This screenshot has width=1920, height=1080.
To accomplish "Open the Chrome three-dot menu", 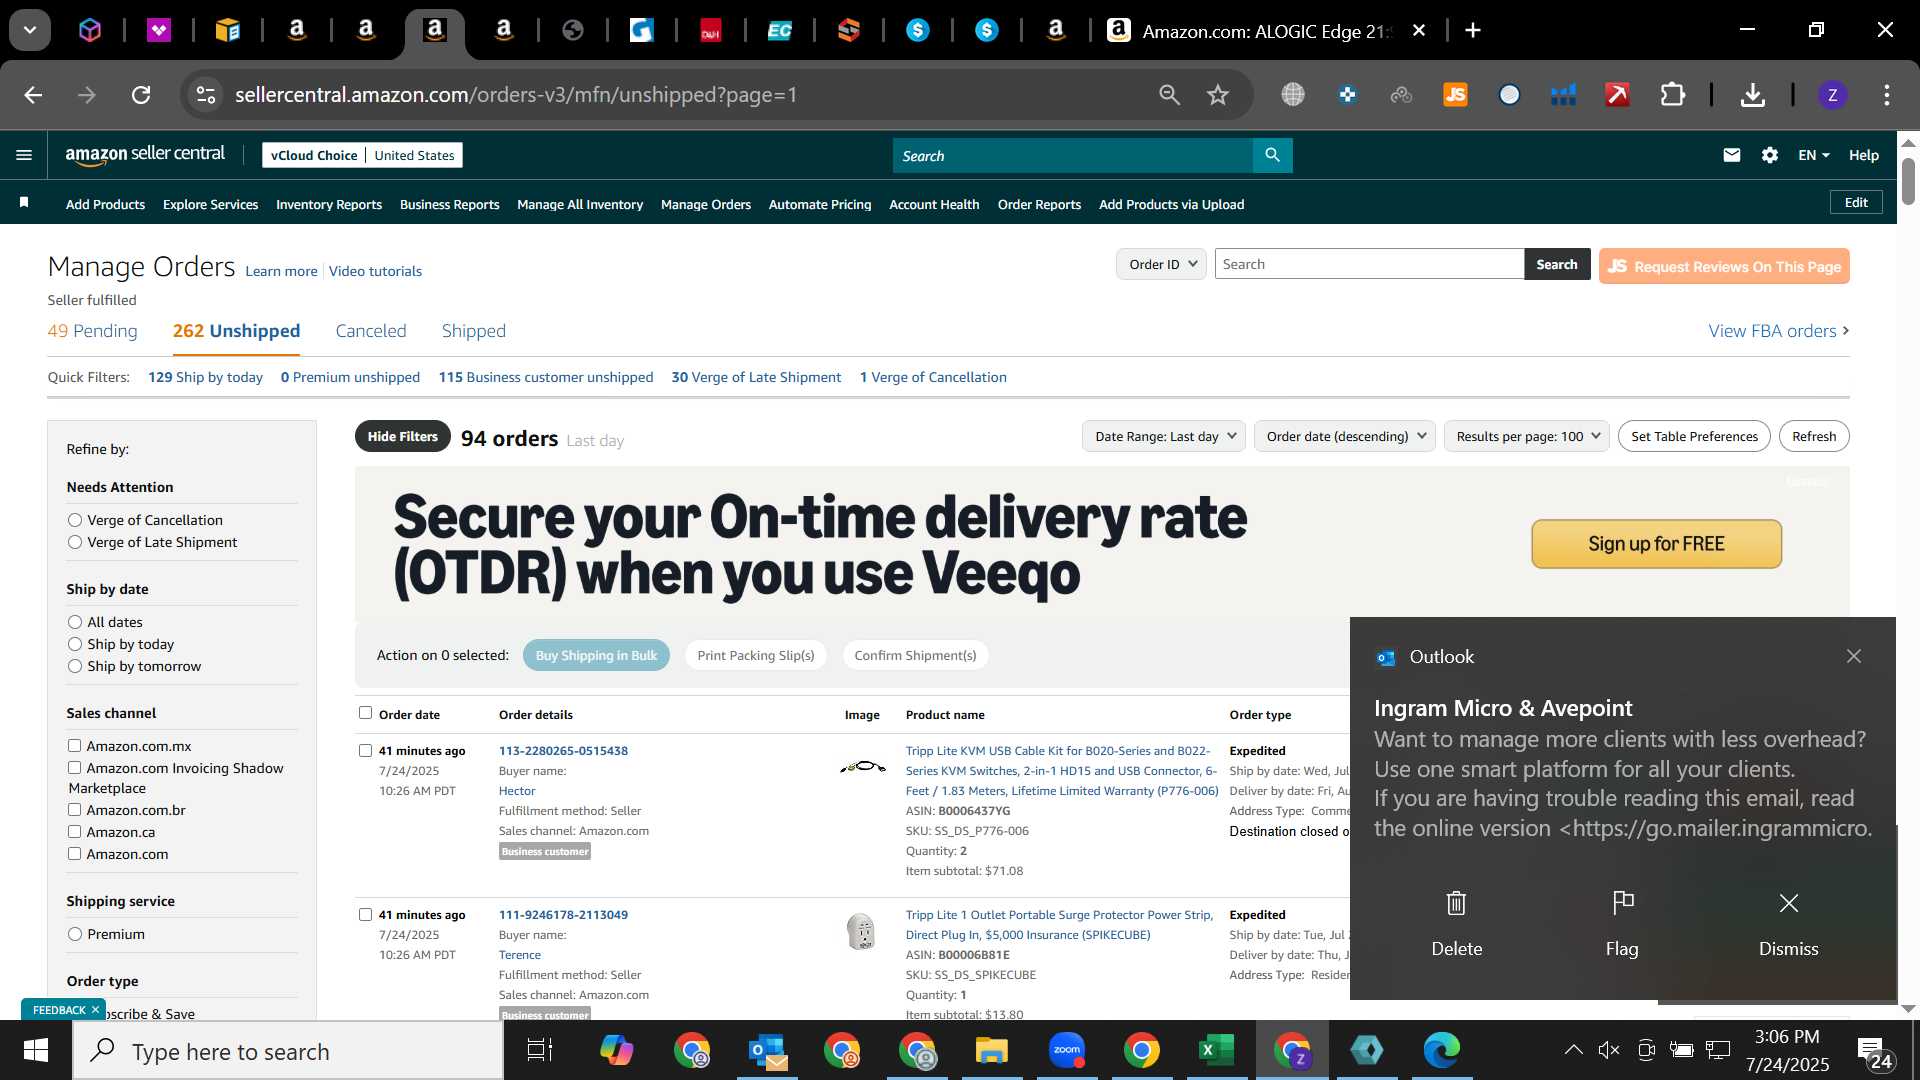I will pyautogui.click(x=1886, y=95).
